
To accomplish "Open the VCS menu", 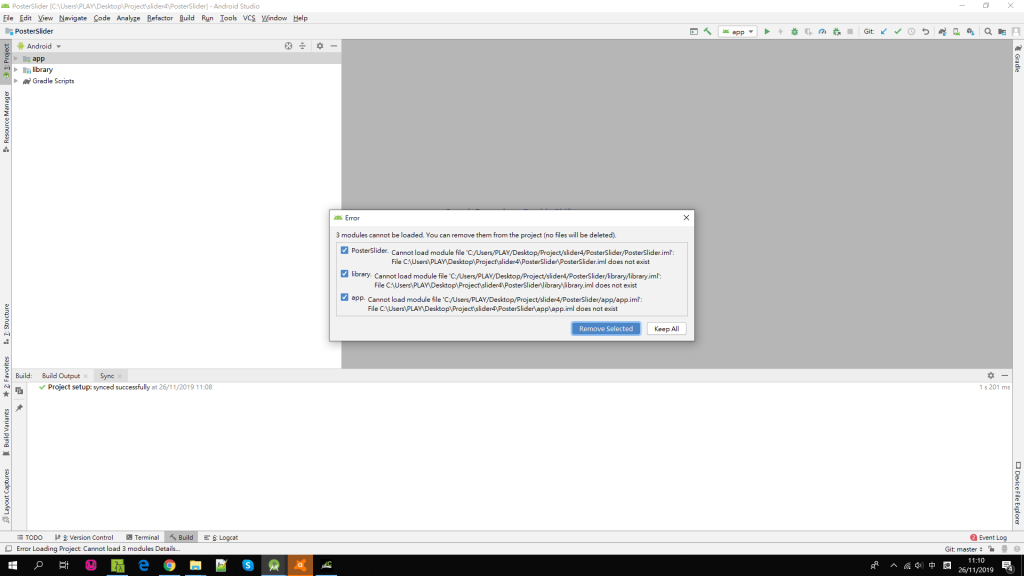I will (x=249, y=18).
